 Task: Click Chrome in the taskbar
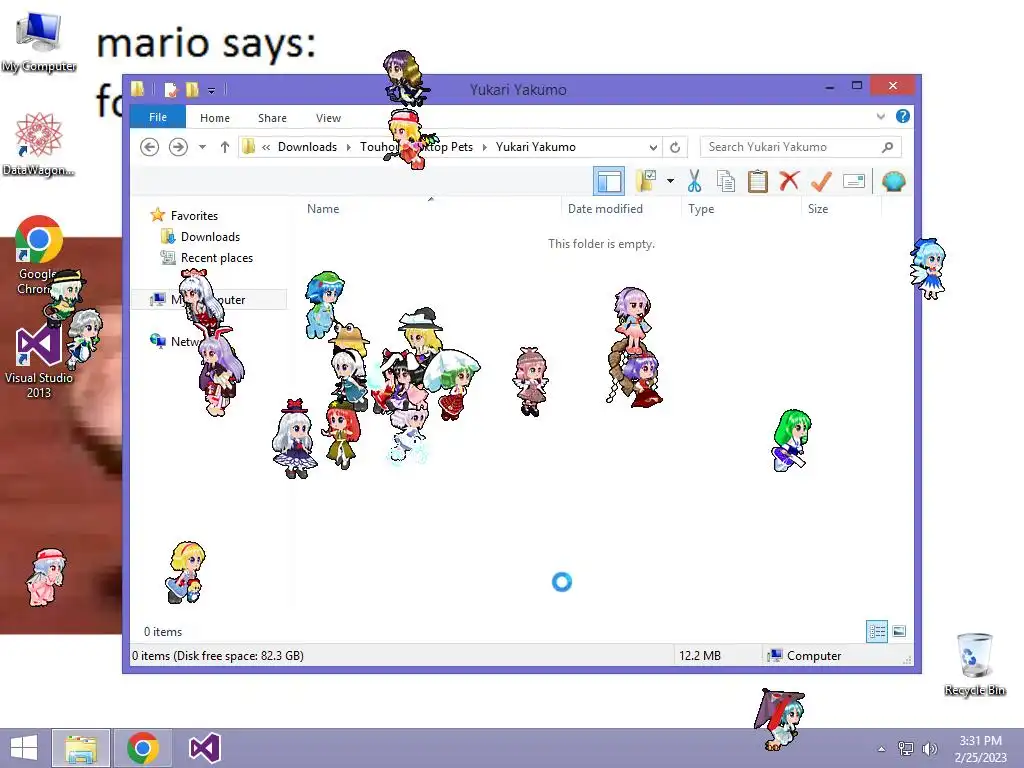point(143,748)
